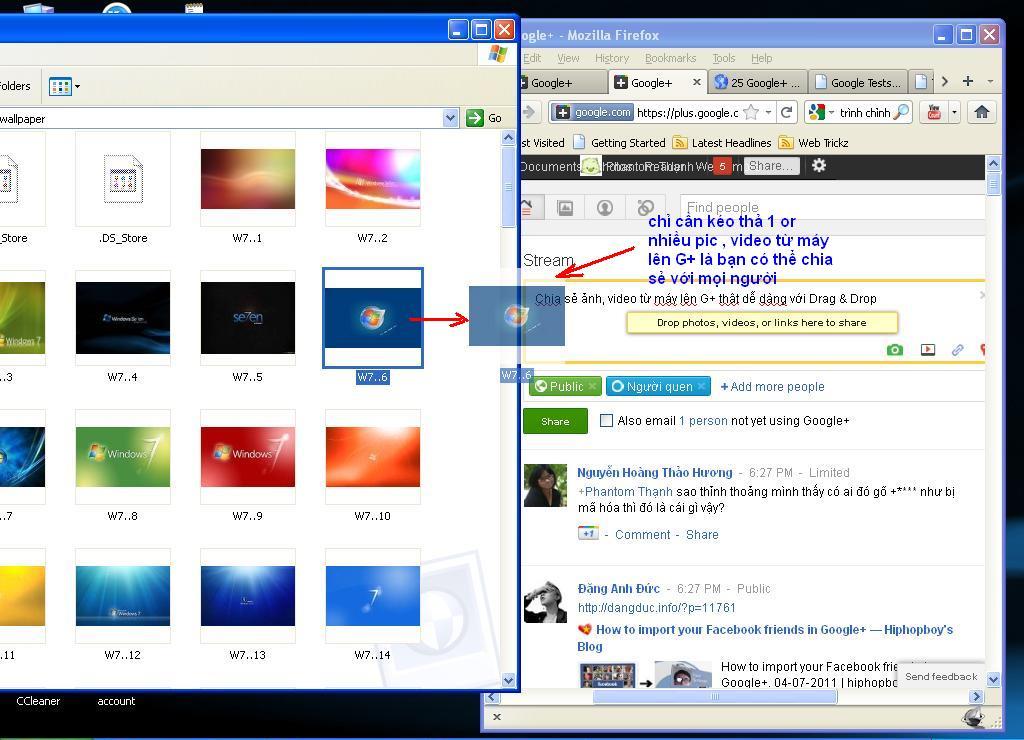Open the Web Trickz bookmark
This screenshot has height=740, width=1024.
(x=814, y=142)
